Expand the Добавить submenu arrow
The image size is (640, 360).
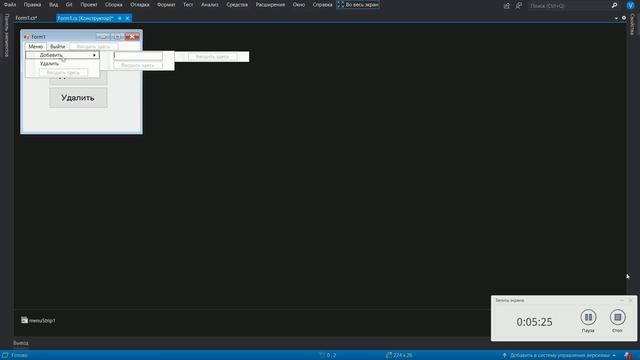[x=94, y=55]
